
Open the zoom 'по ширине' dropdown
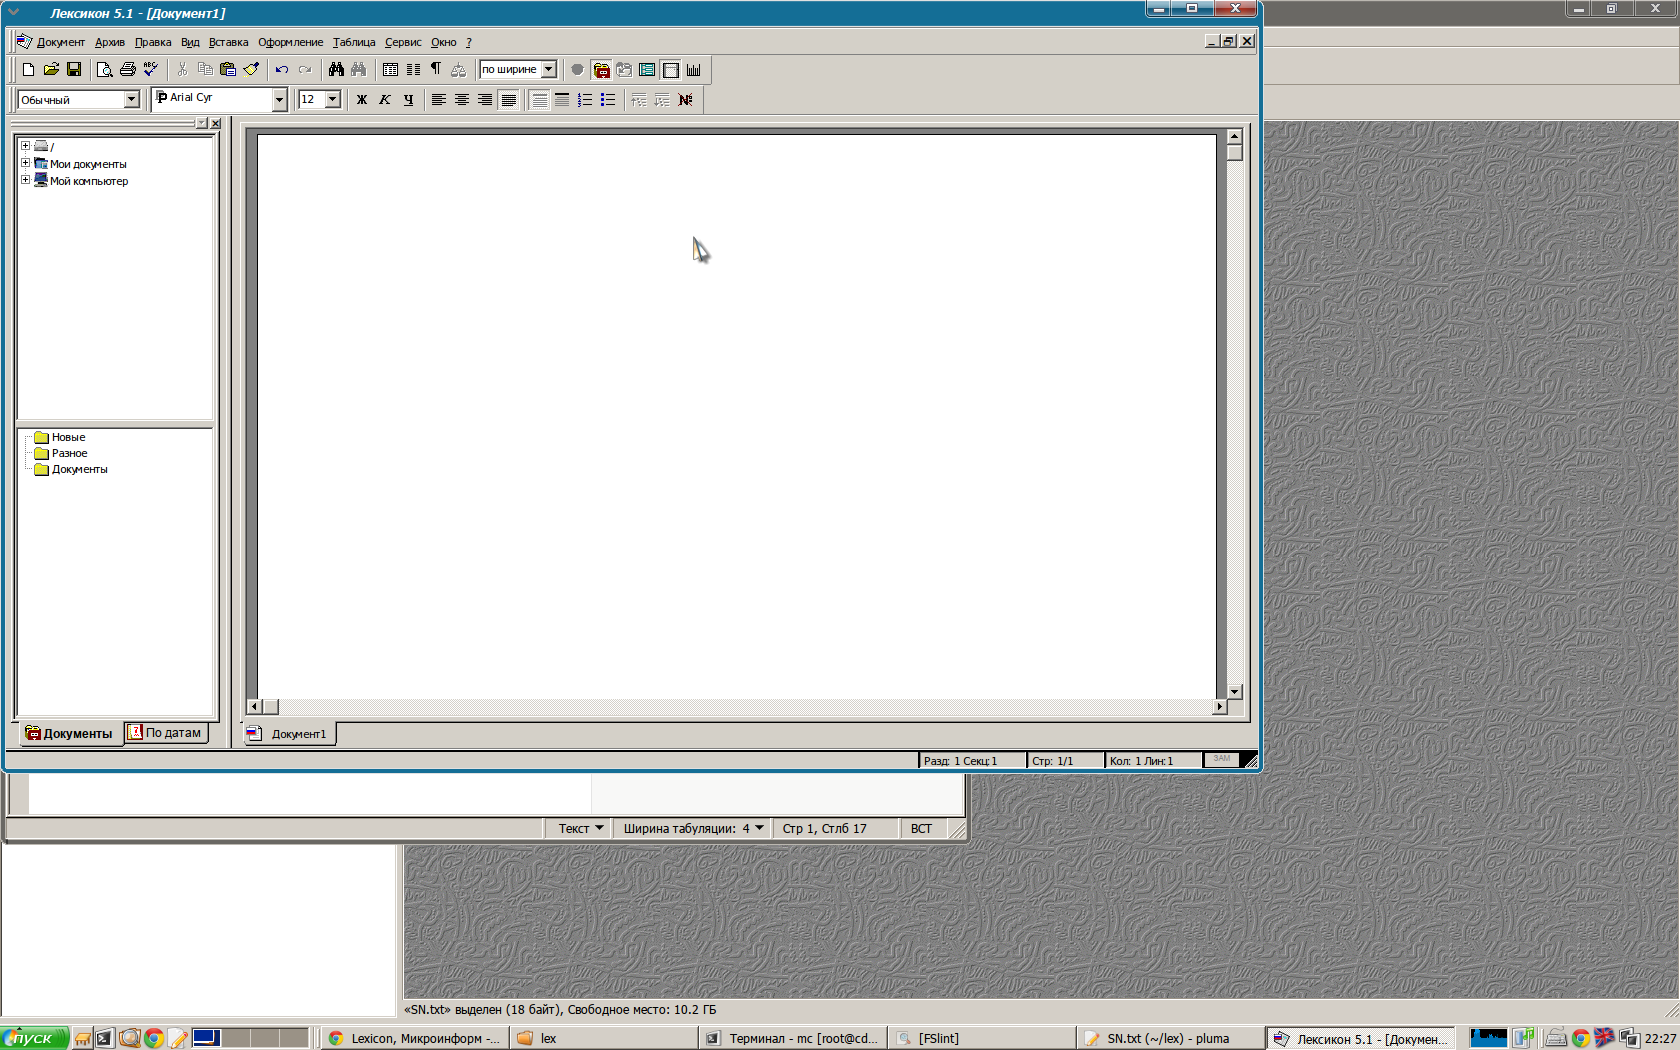pos(549,70)
